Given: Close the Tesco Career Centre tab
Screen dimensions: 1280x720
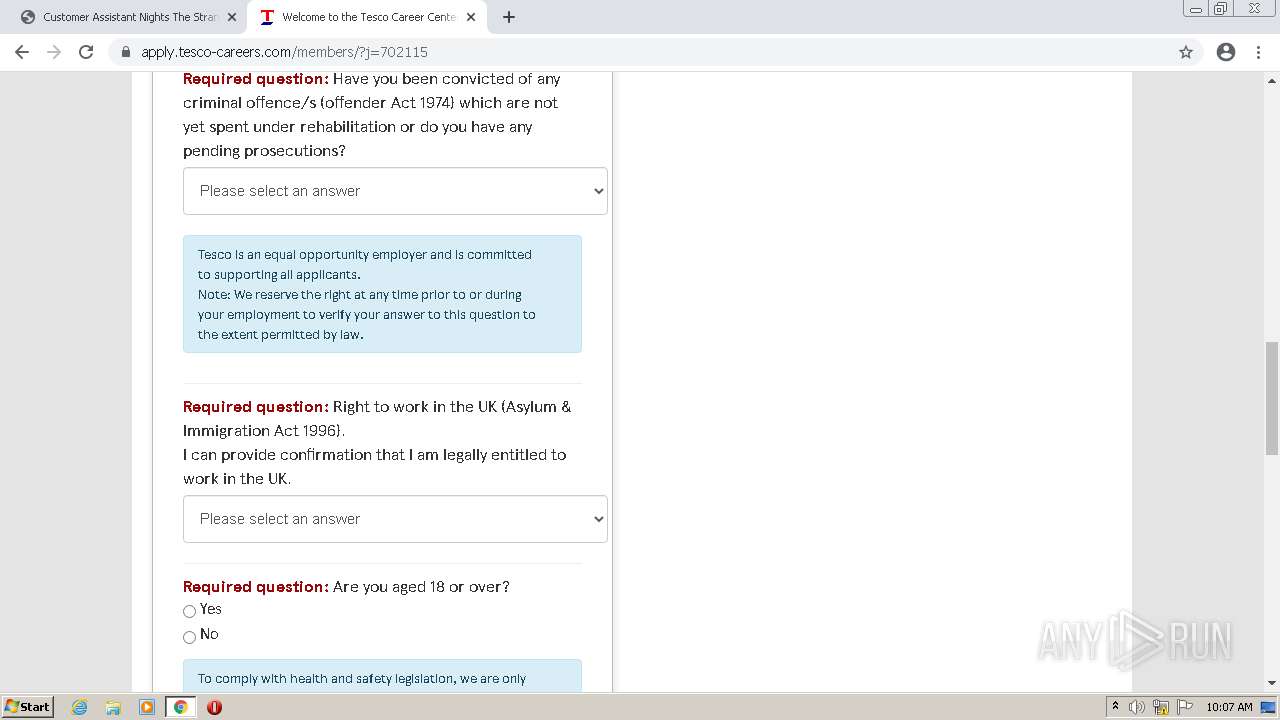Looking at the screenshot, I should 471,17.
